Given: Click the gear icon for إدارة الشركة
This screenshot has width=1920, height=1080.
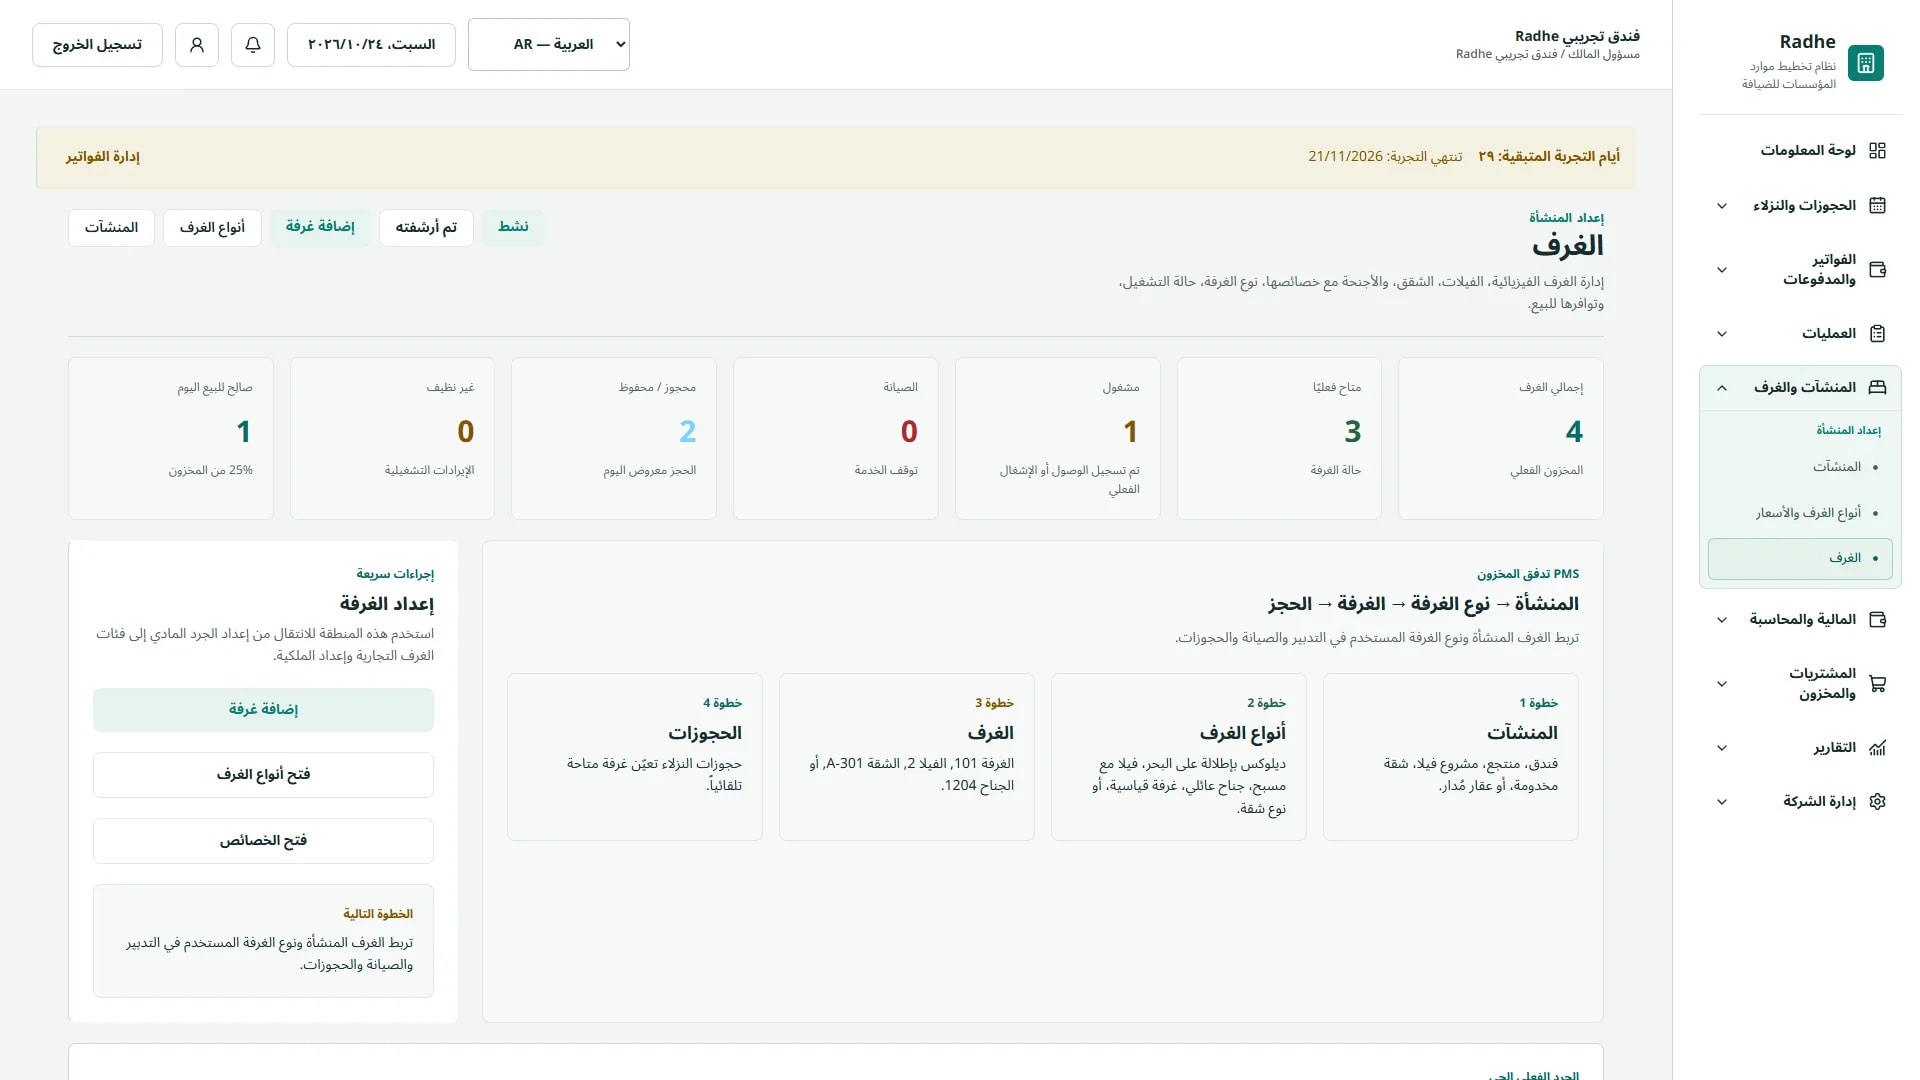Looking at the screenshot, I should coord(1877,802).
